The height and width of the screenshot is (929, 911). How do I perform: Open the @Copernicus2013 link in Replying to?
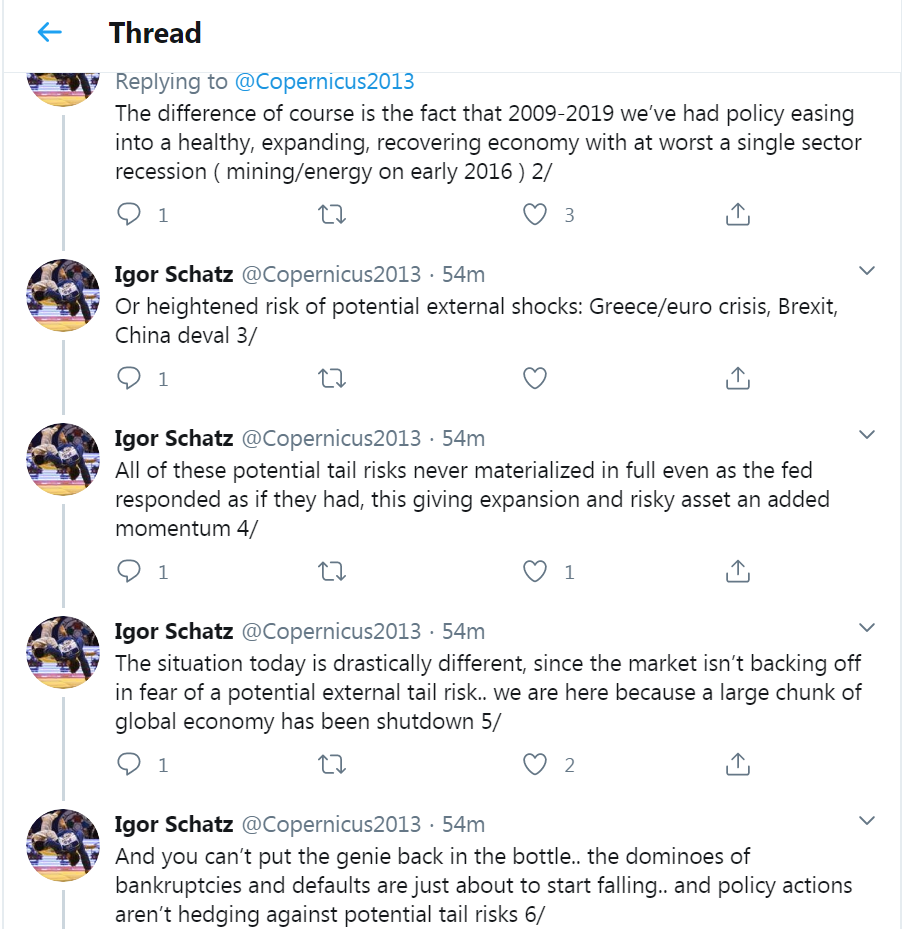tap(325, 81)
